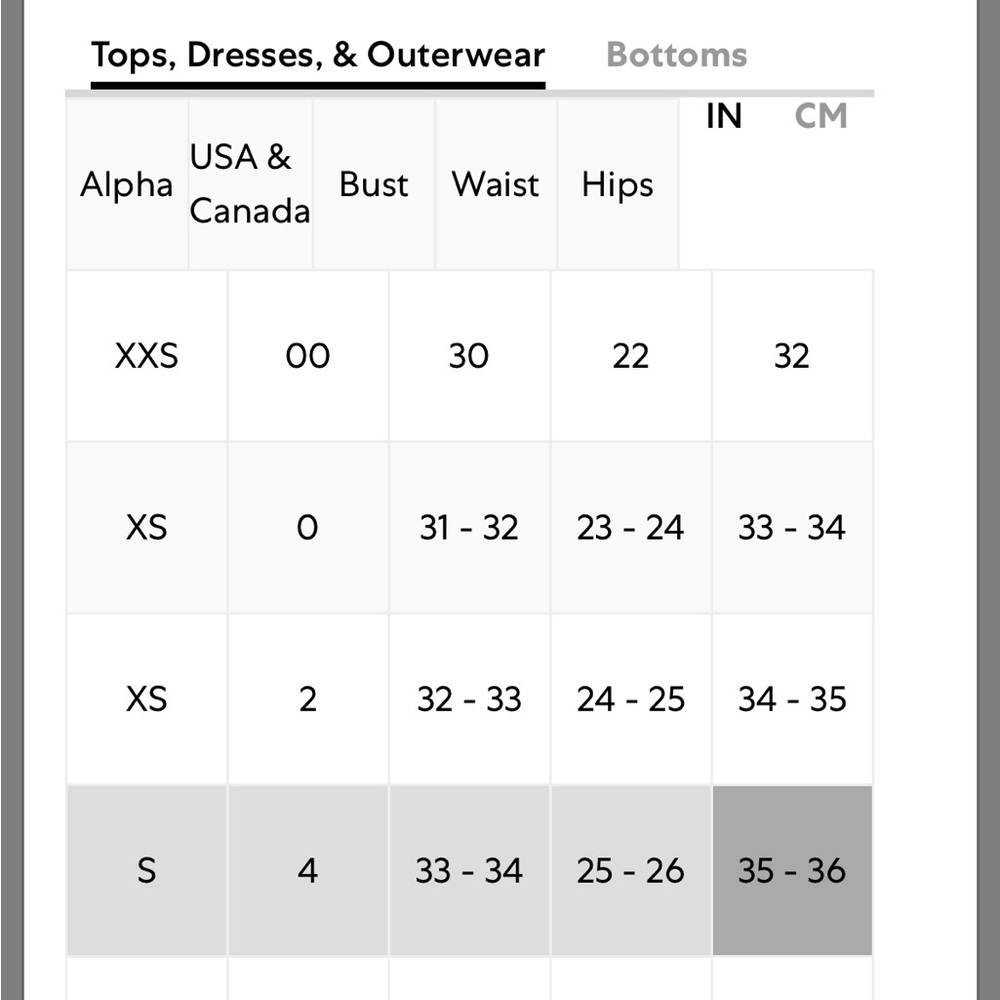This screenshot has width=1000, height=1000.
Task: Click the Alpha column header
Action: [x=127, y=184]
